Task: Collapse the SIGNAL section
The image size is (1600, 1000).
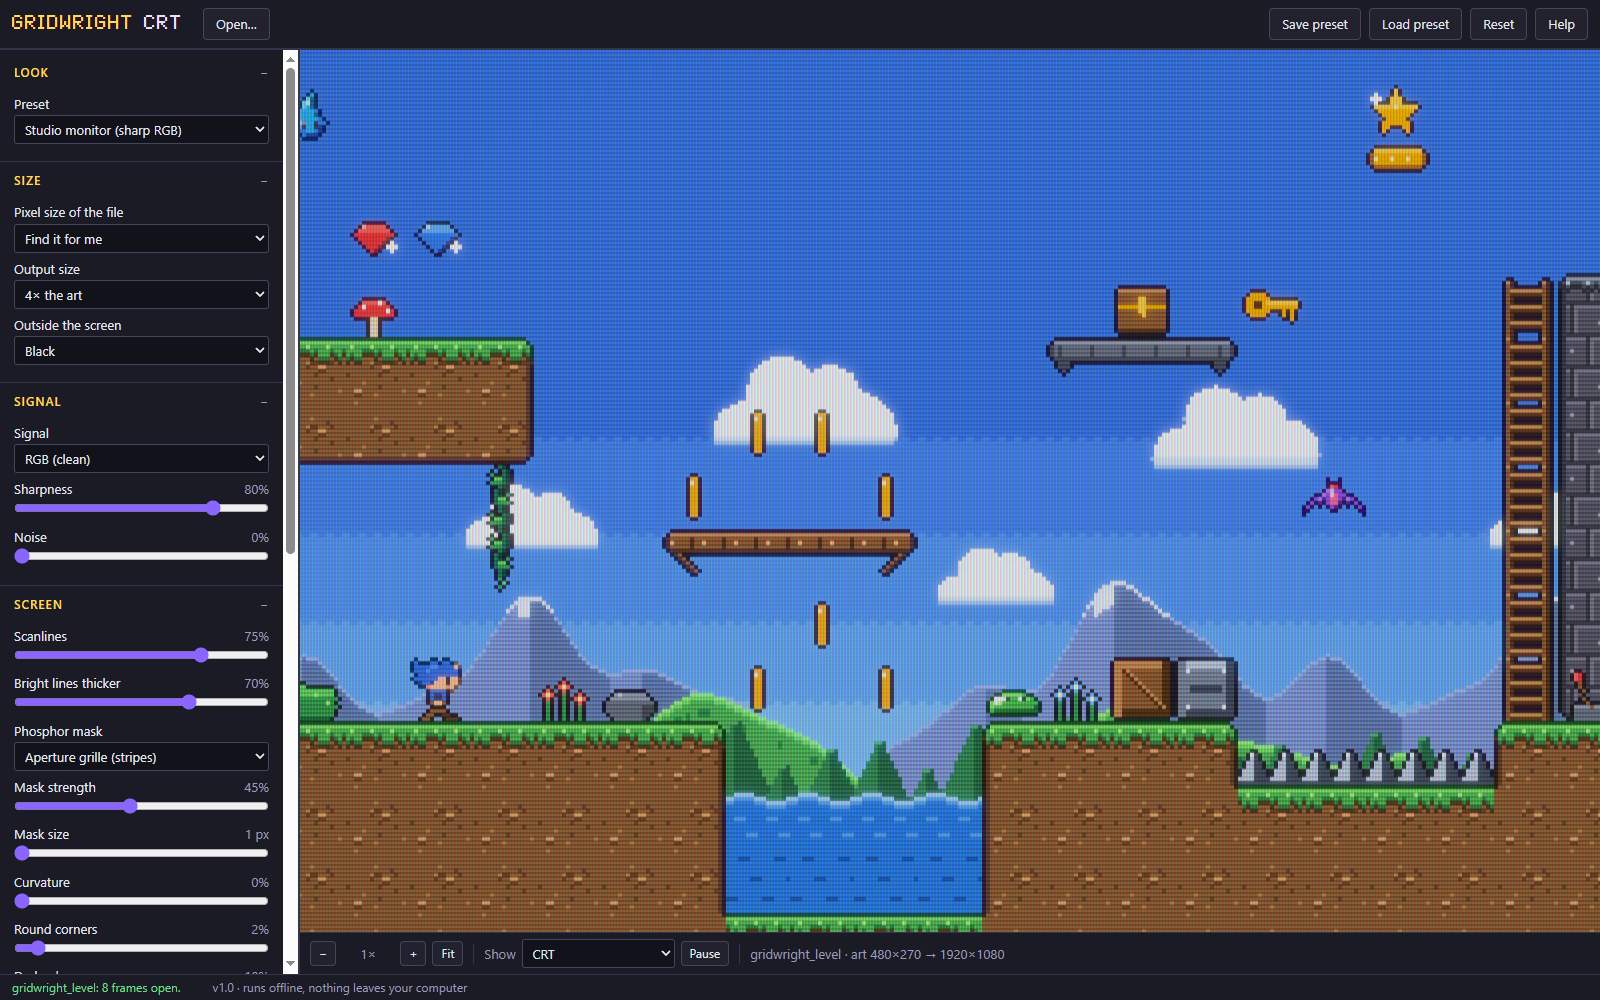Action: point(264,402)
